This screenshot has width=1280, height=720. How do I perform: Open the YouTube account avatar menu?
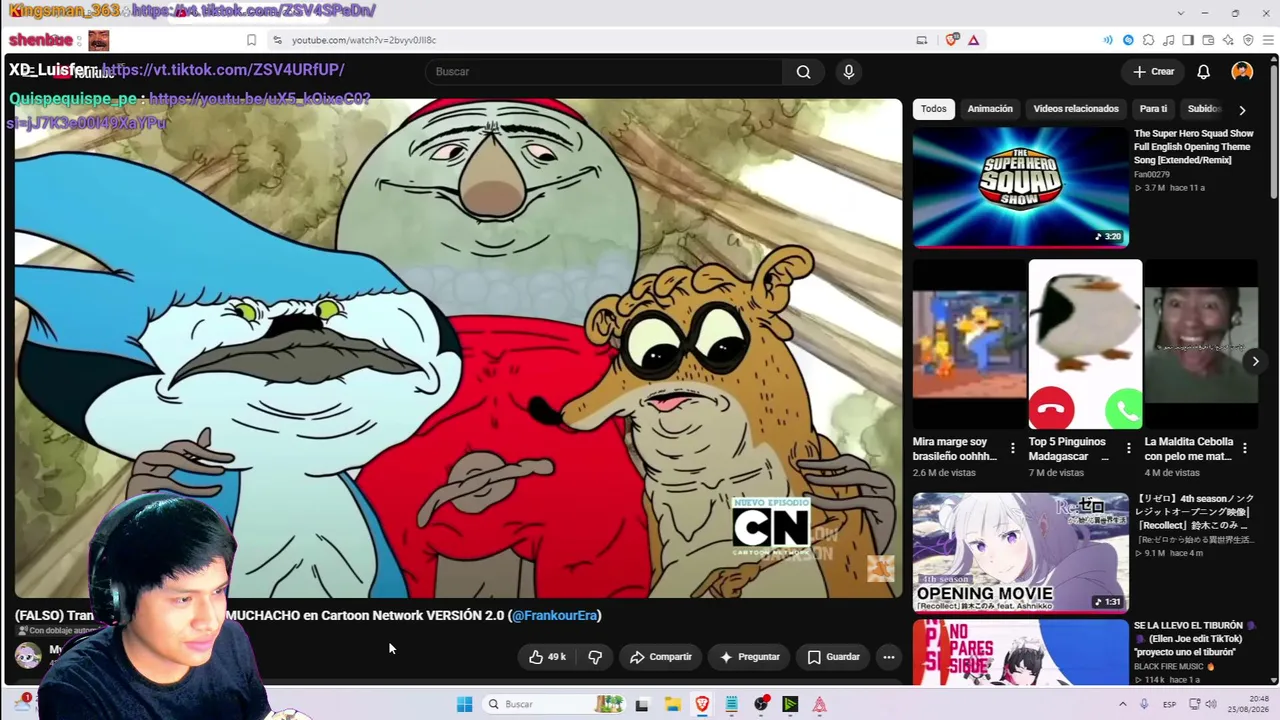[x=1242, y=72]
